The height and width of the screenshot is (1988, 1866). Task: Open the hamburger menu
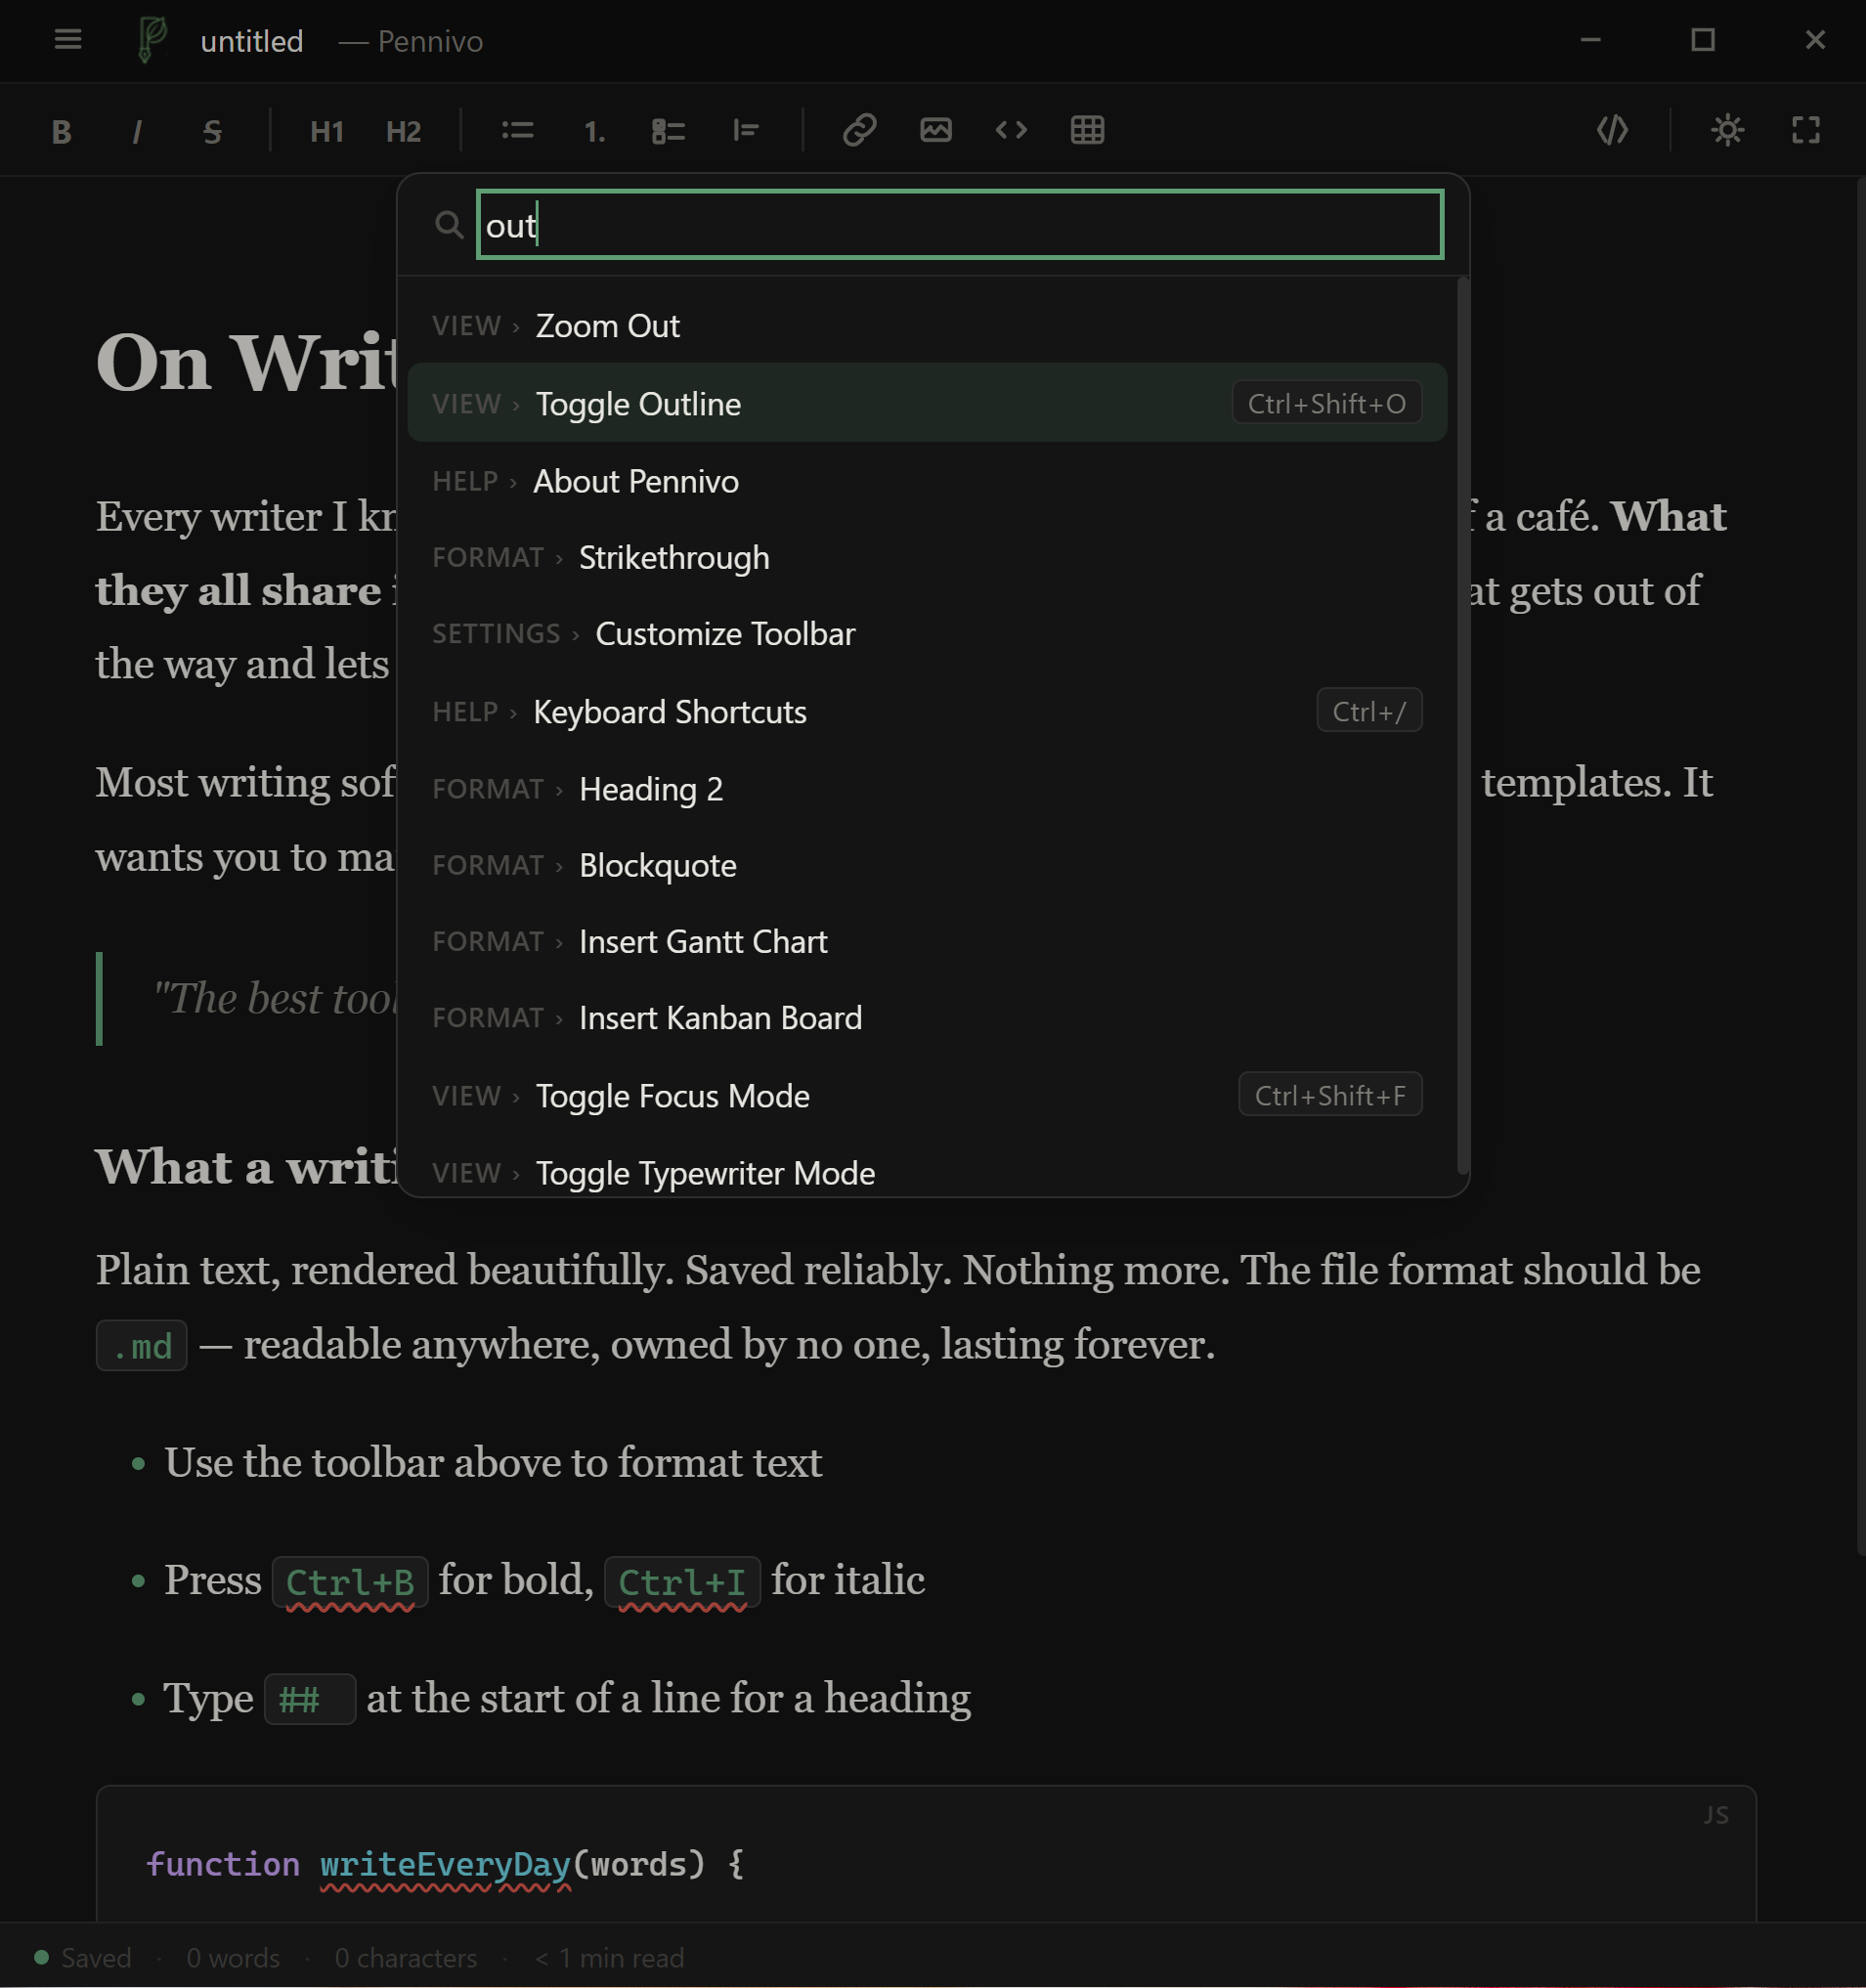click(67, 40)
